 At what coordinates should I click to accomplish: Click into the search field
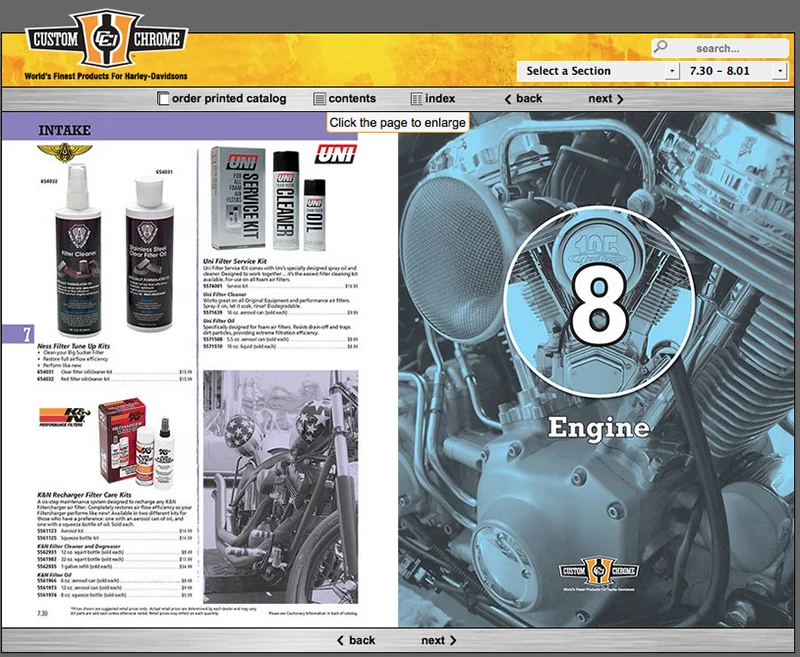(x=720, y=48)
